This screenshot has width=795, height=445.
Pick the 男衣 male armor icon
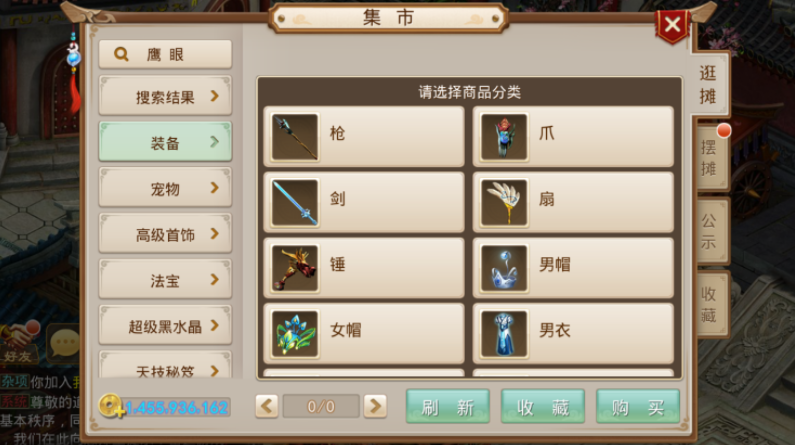point(504,334)
